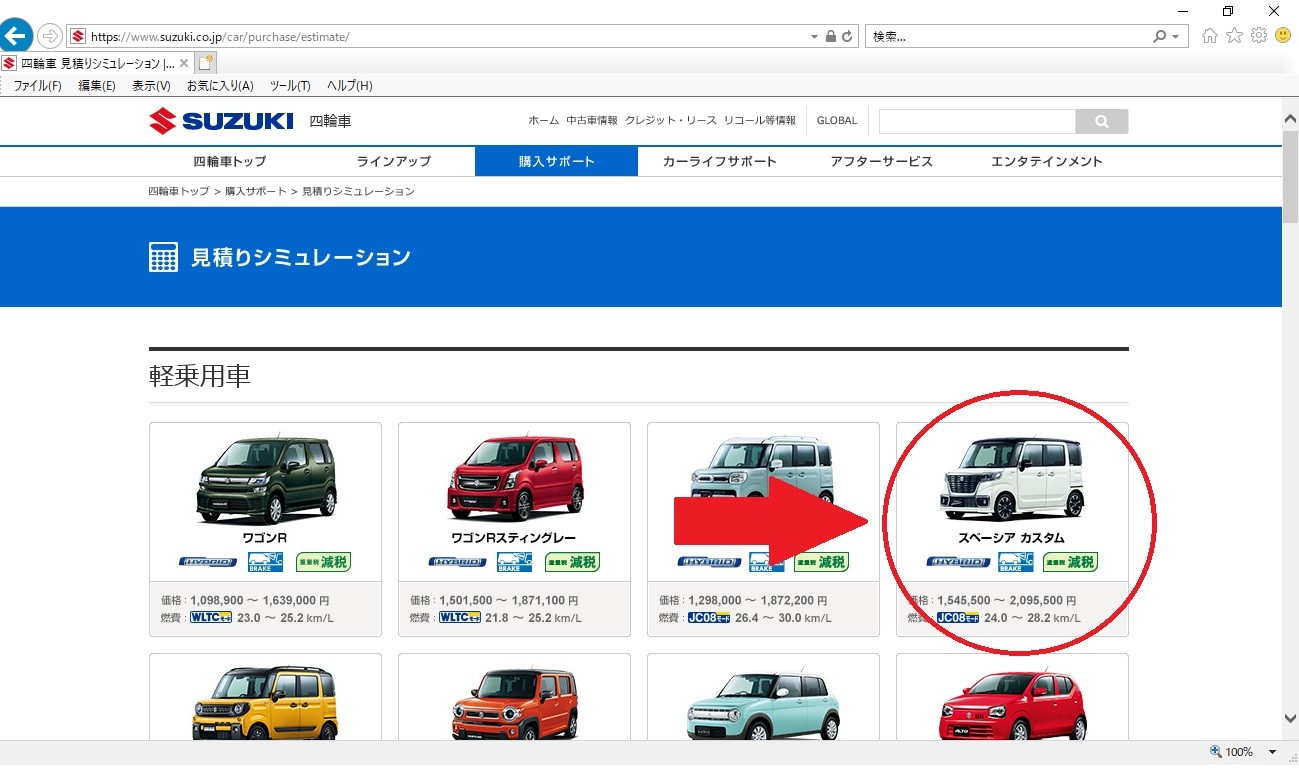Click the HYBRID badge under ワゴンR
This screenshot has width=1299, height=771.
tap(207, 562)
